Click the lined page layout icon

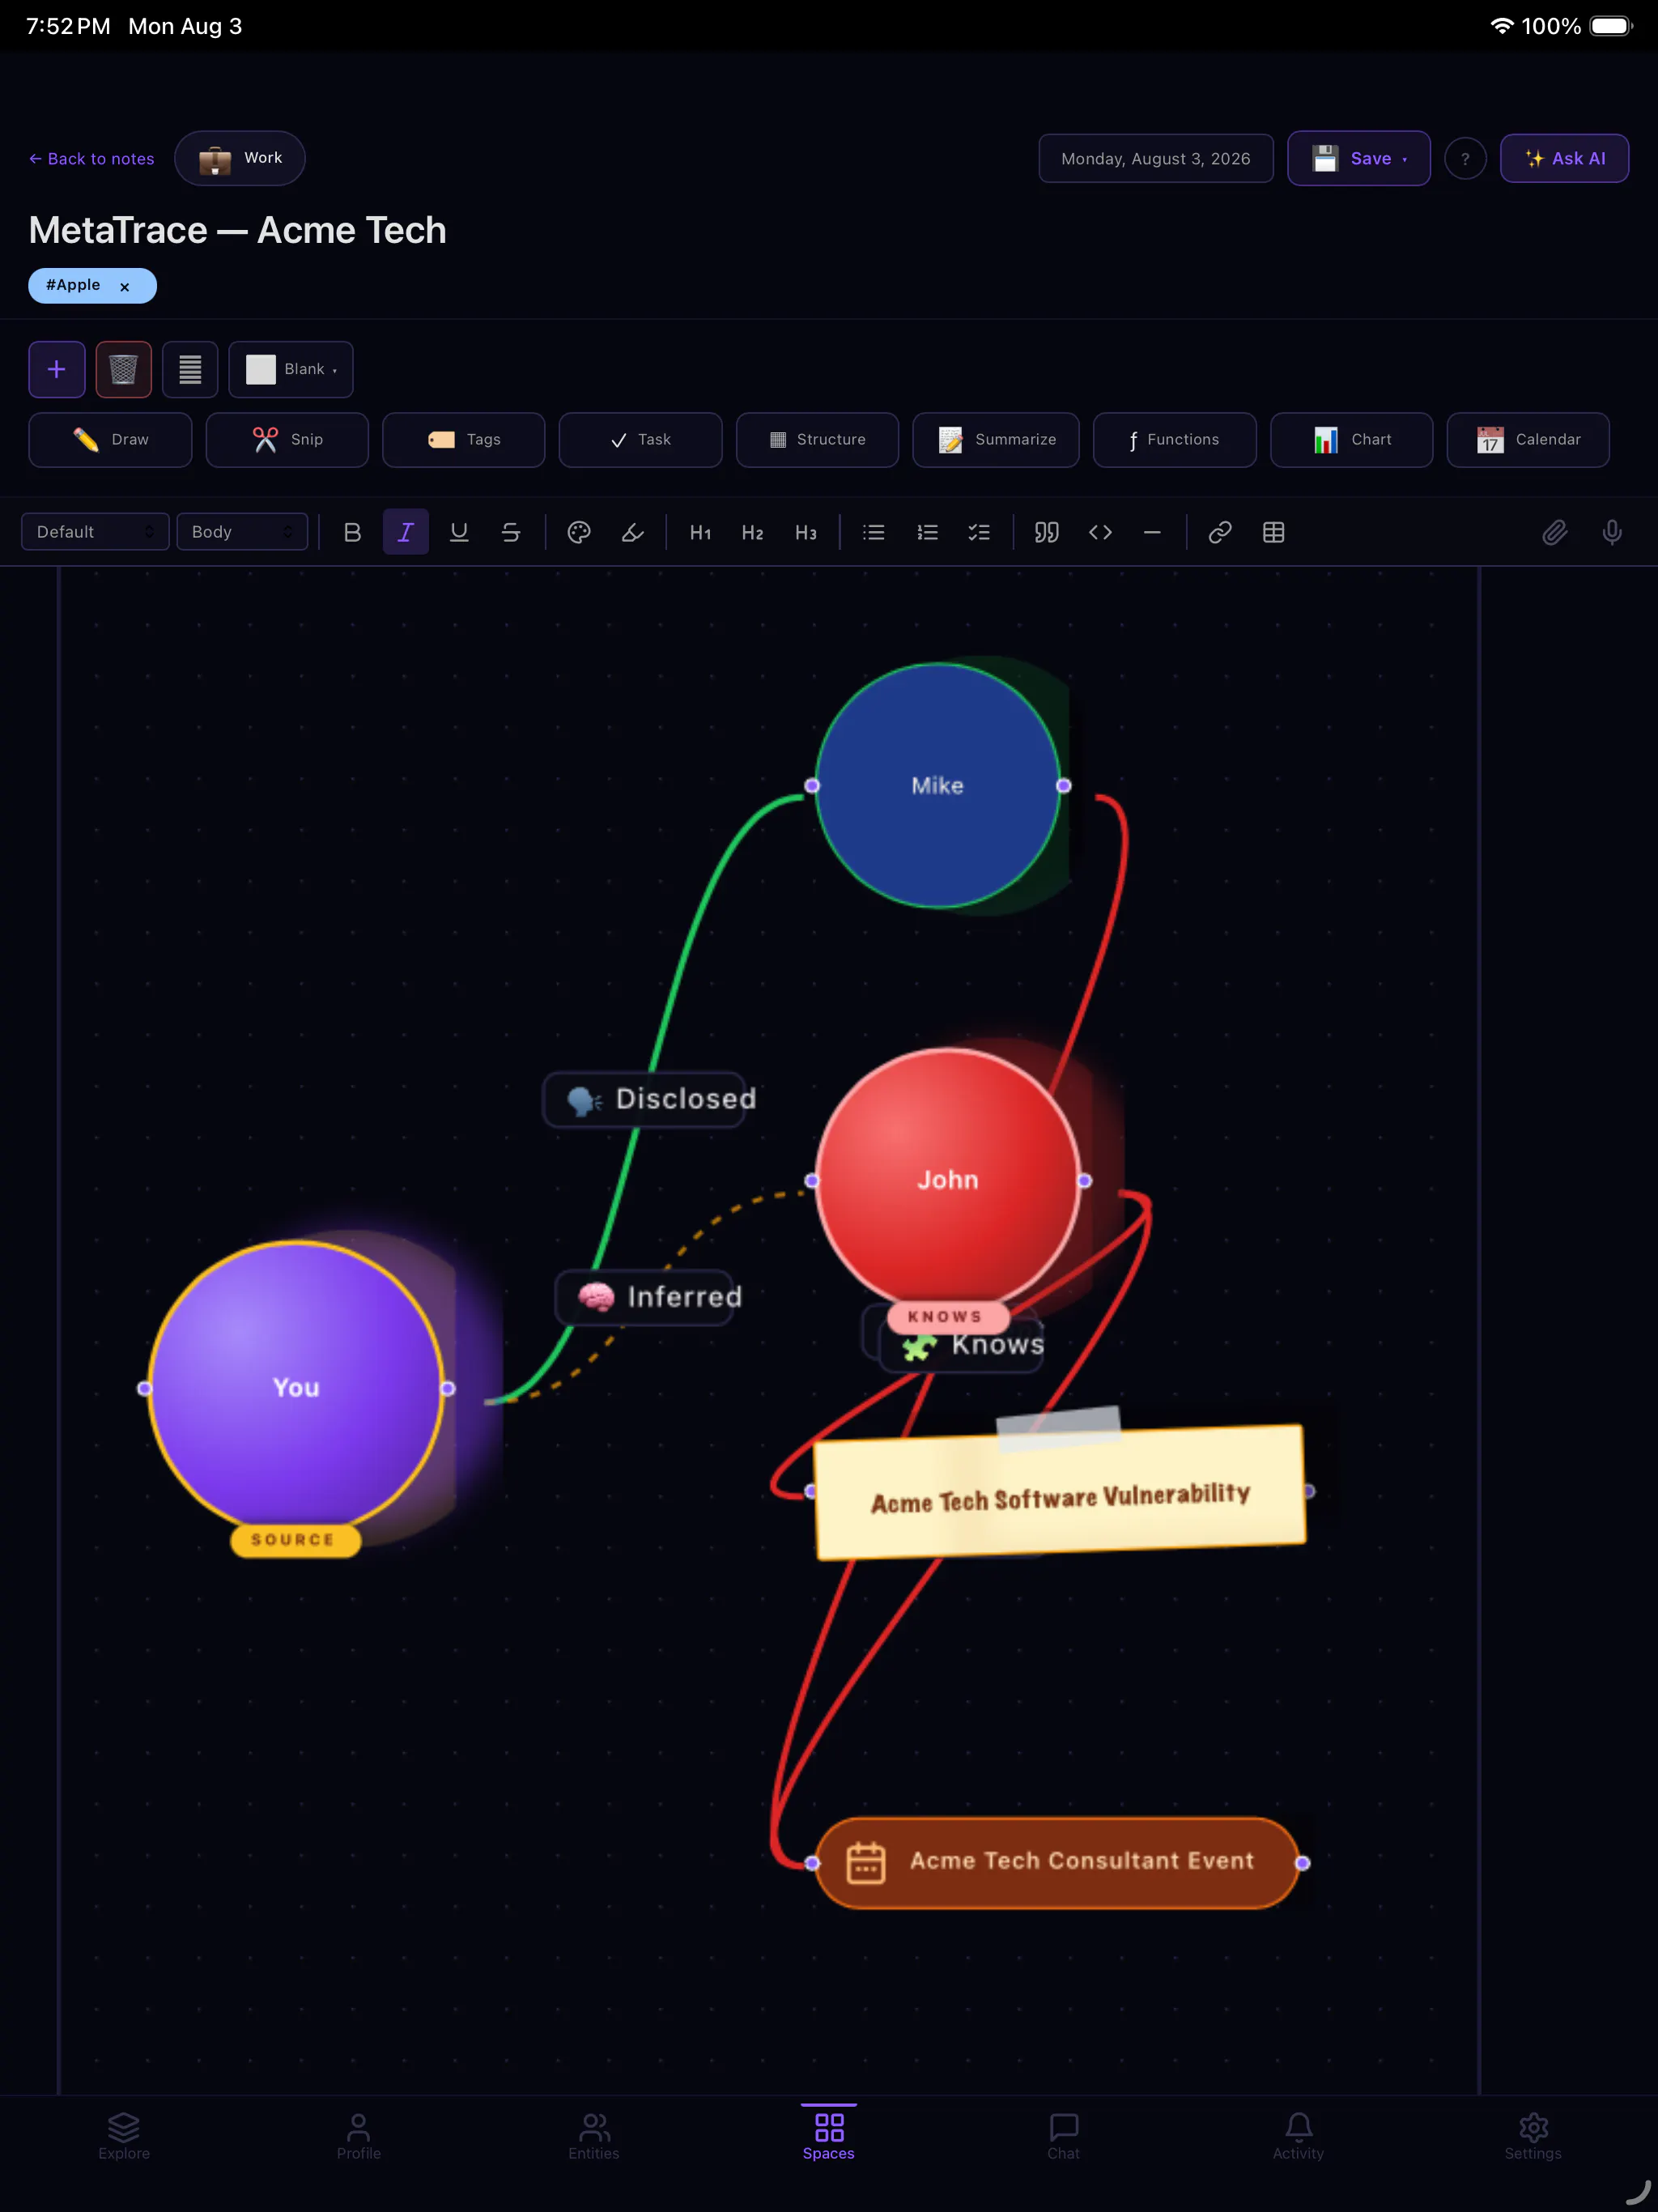[x=190, y=369]
